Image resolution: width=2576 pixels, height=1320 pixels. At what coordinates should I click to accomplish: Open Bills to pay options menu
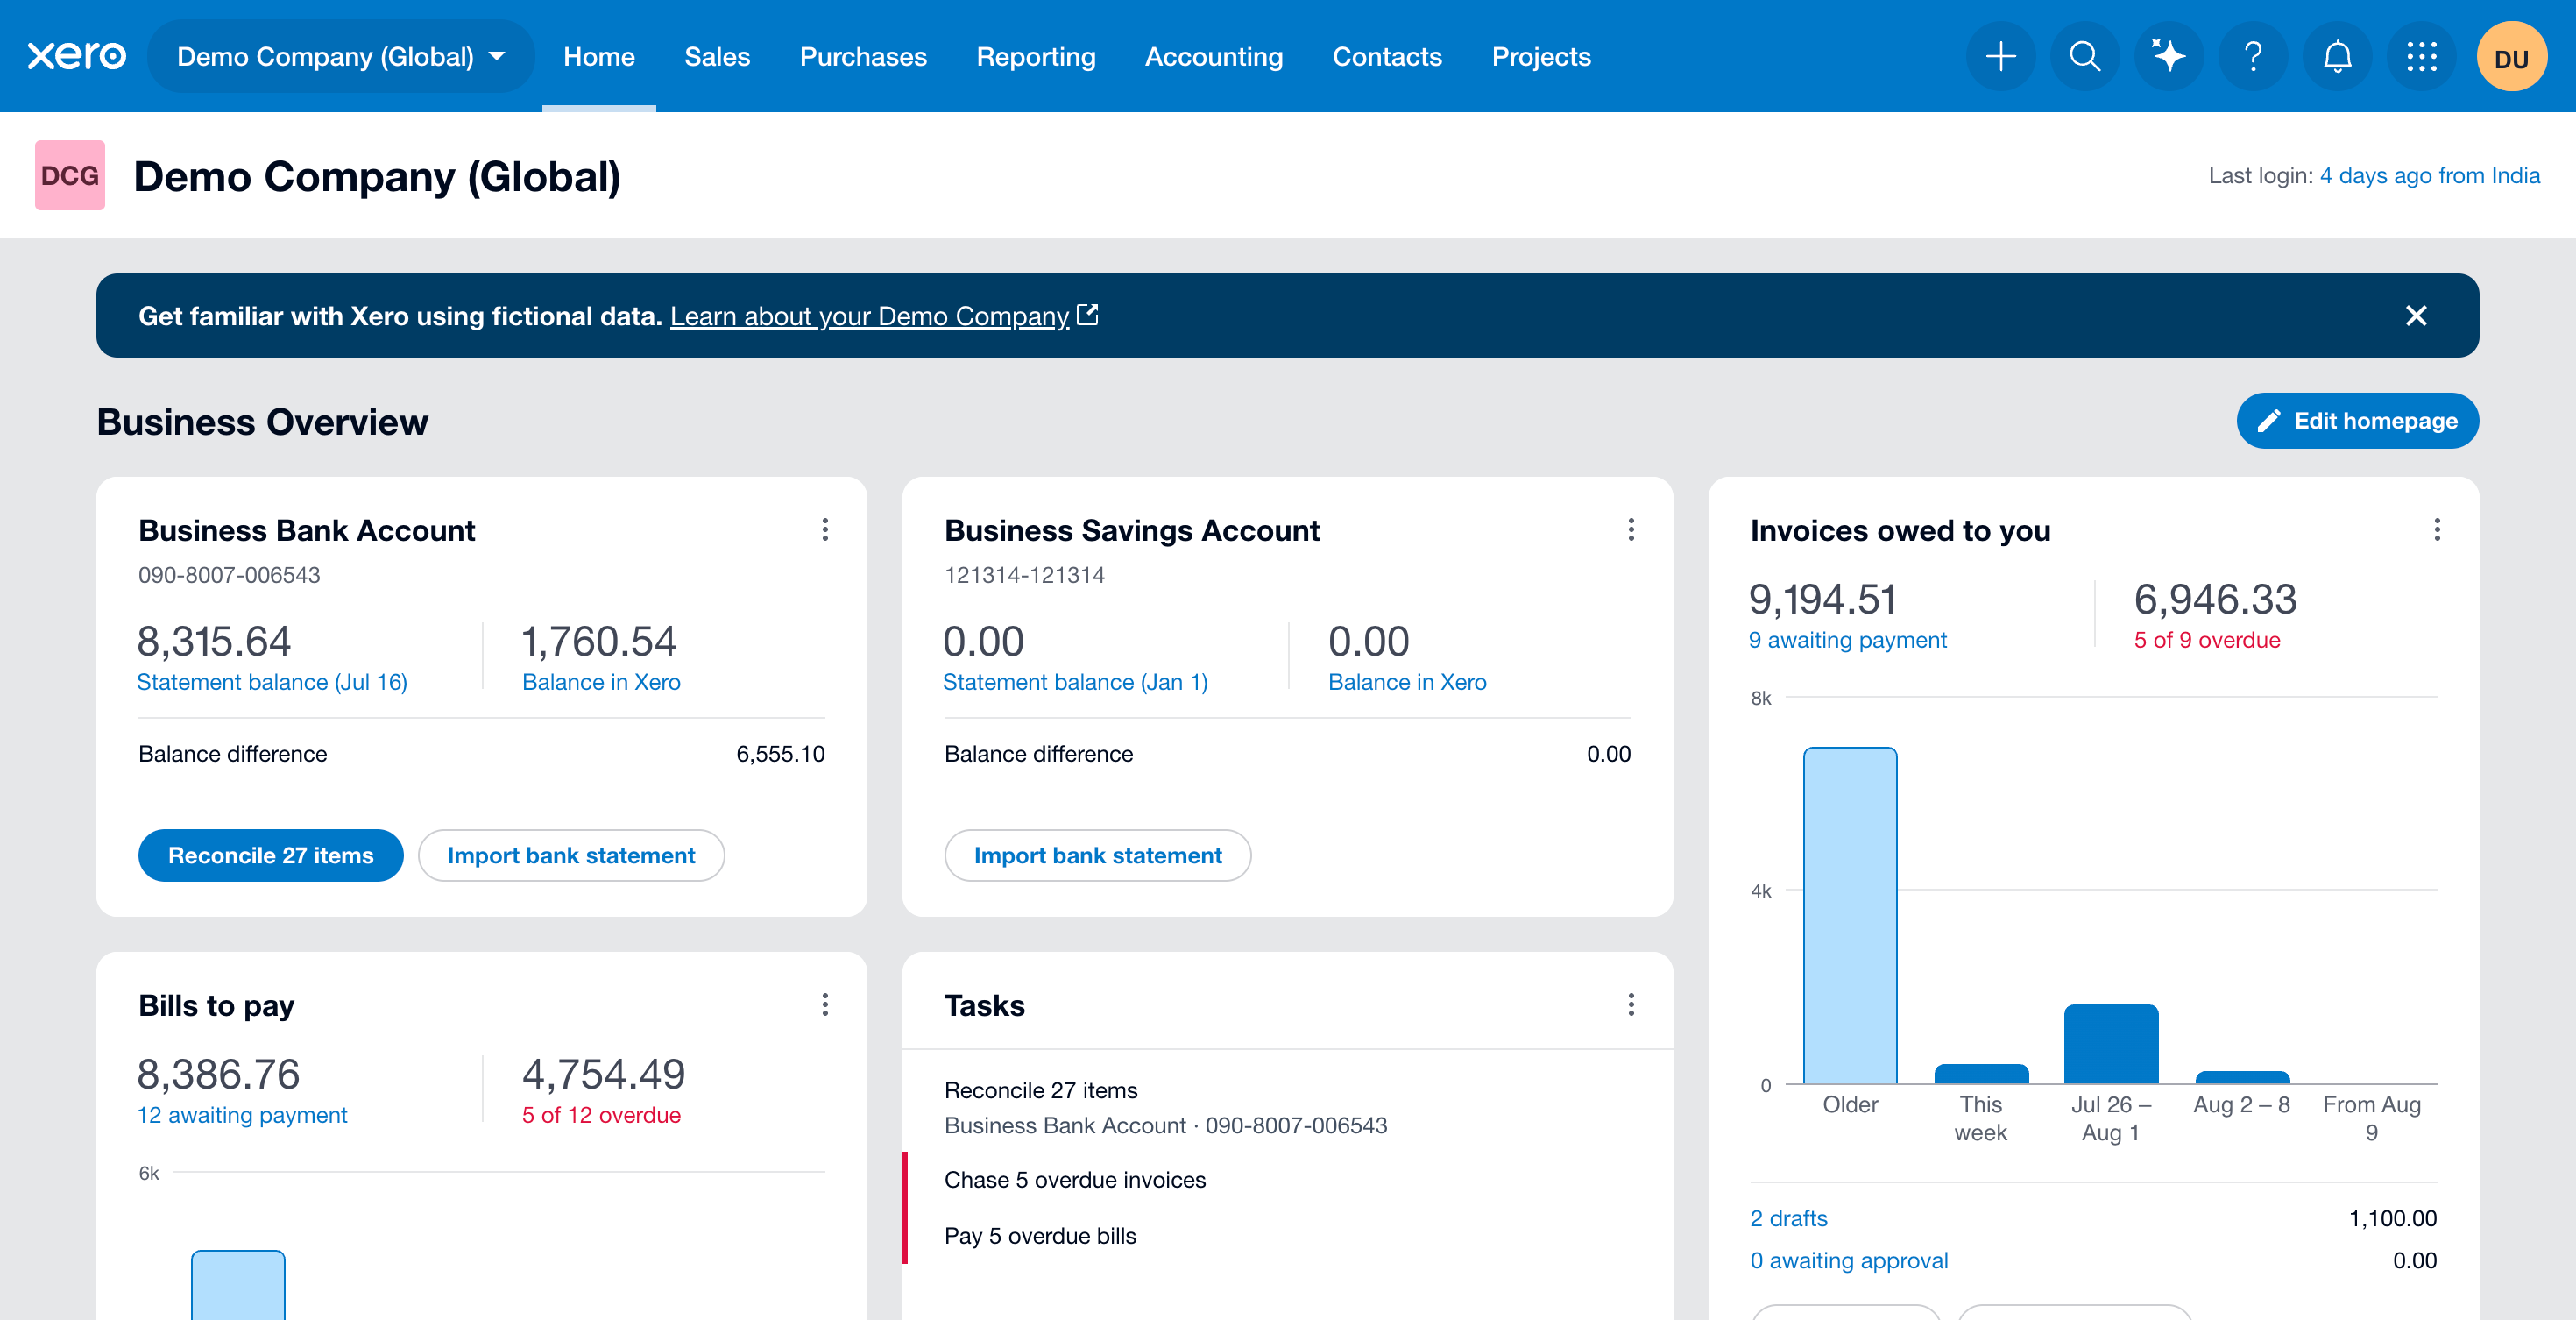point(825,1005)
